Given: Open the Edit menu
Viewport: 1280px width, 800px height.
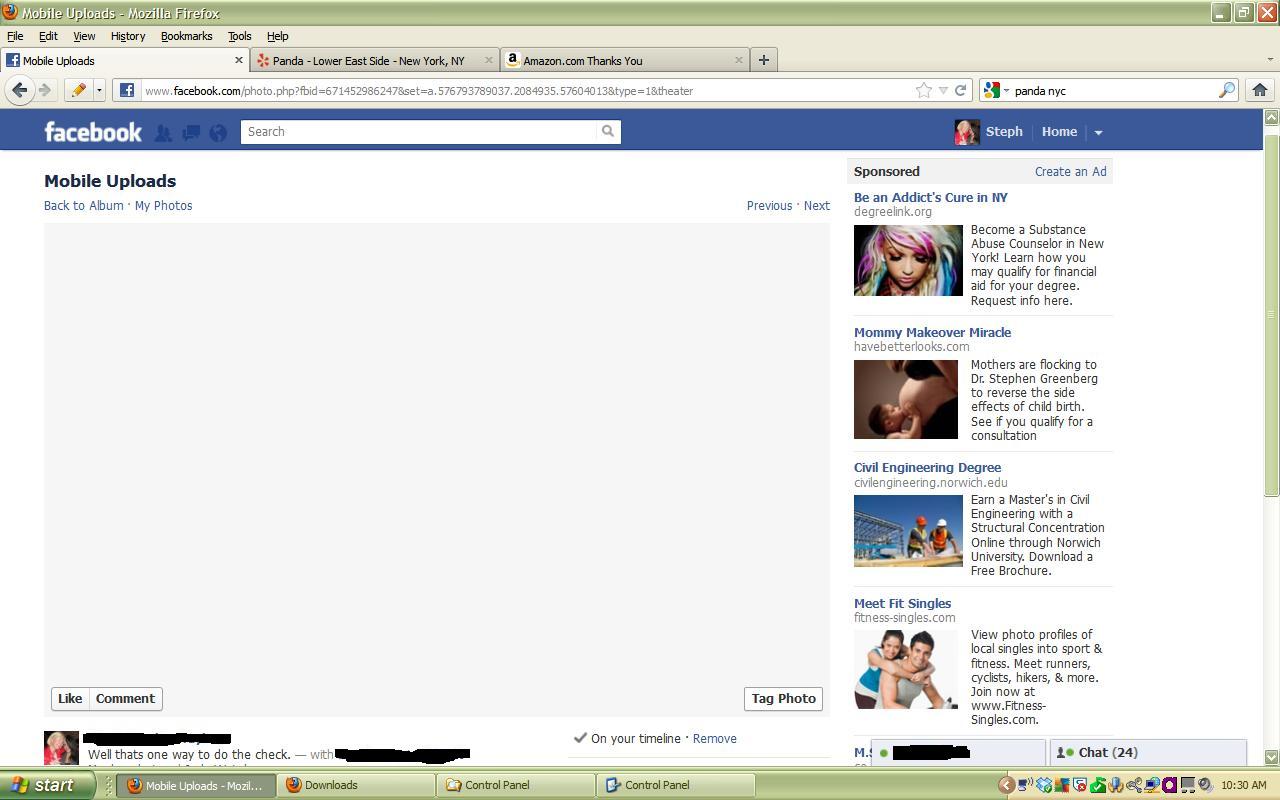Looking at the screenshot, I should pyautogui.click(x=48, y=36).
